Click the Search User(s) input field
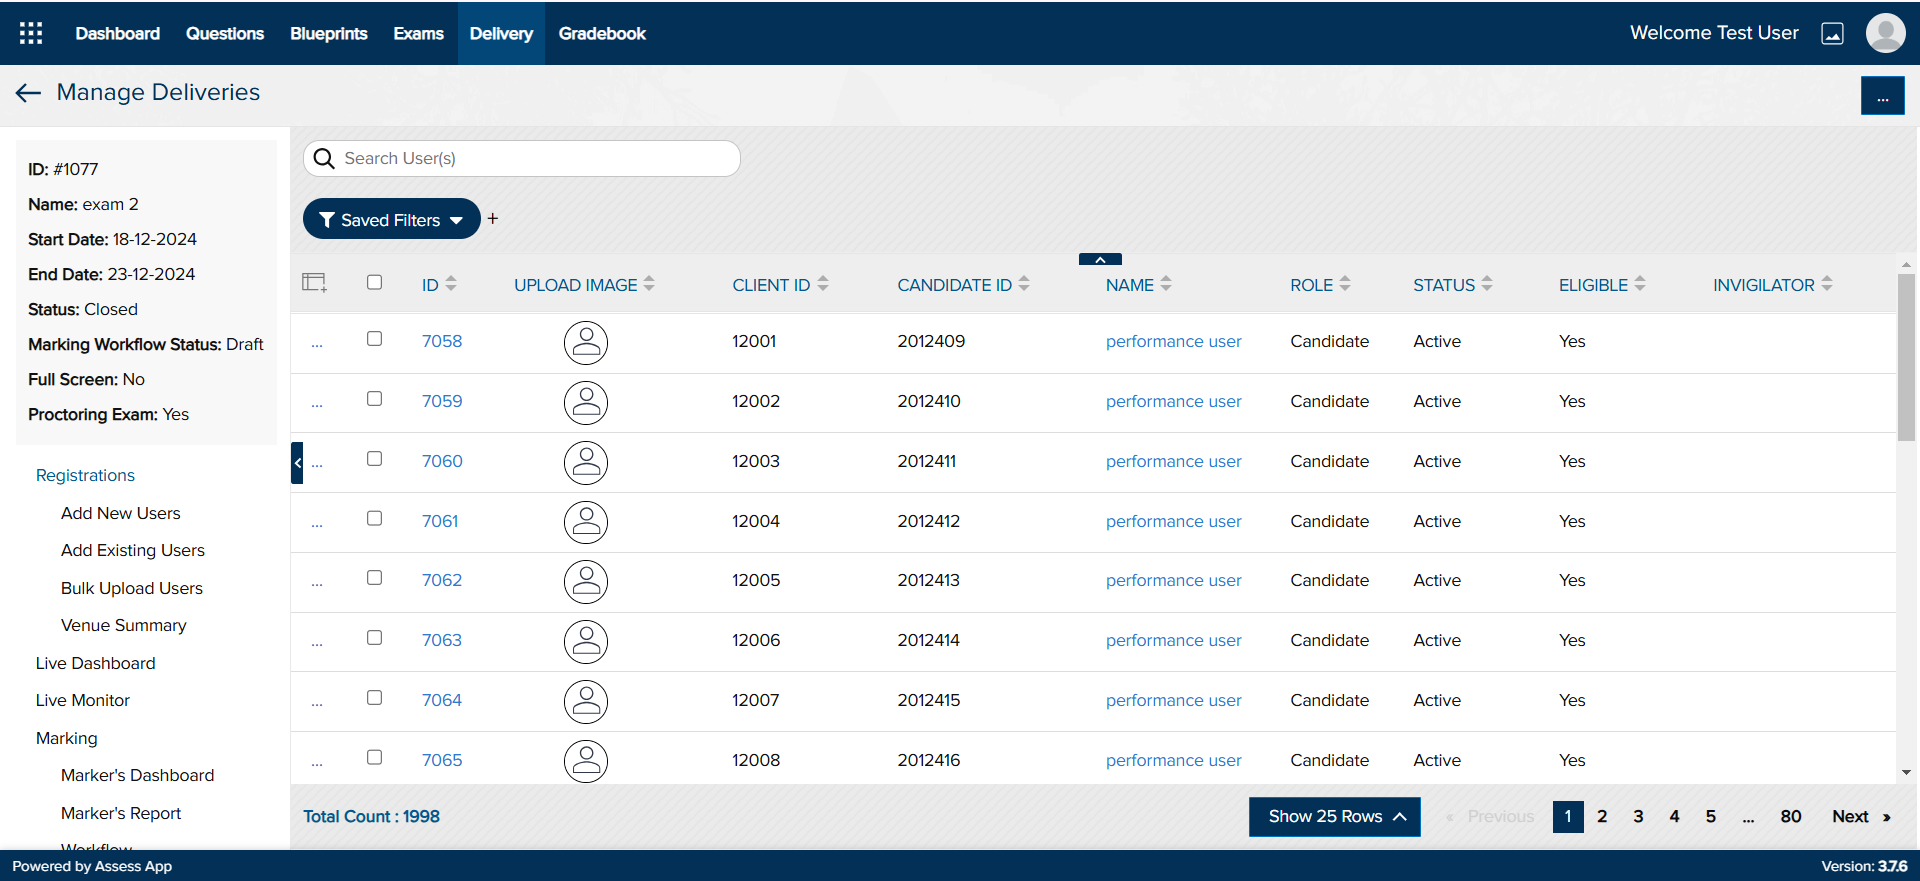Image resolution: width=1920 pixels, height=881 pixels. [x=535, y=159]
